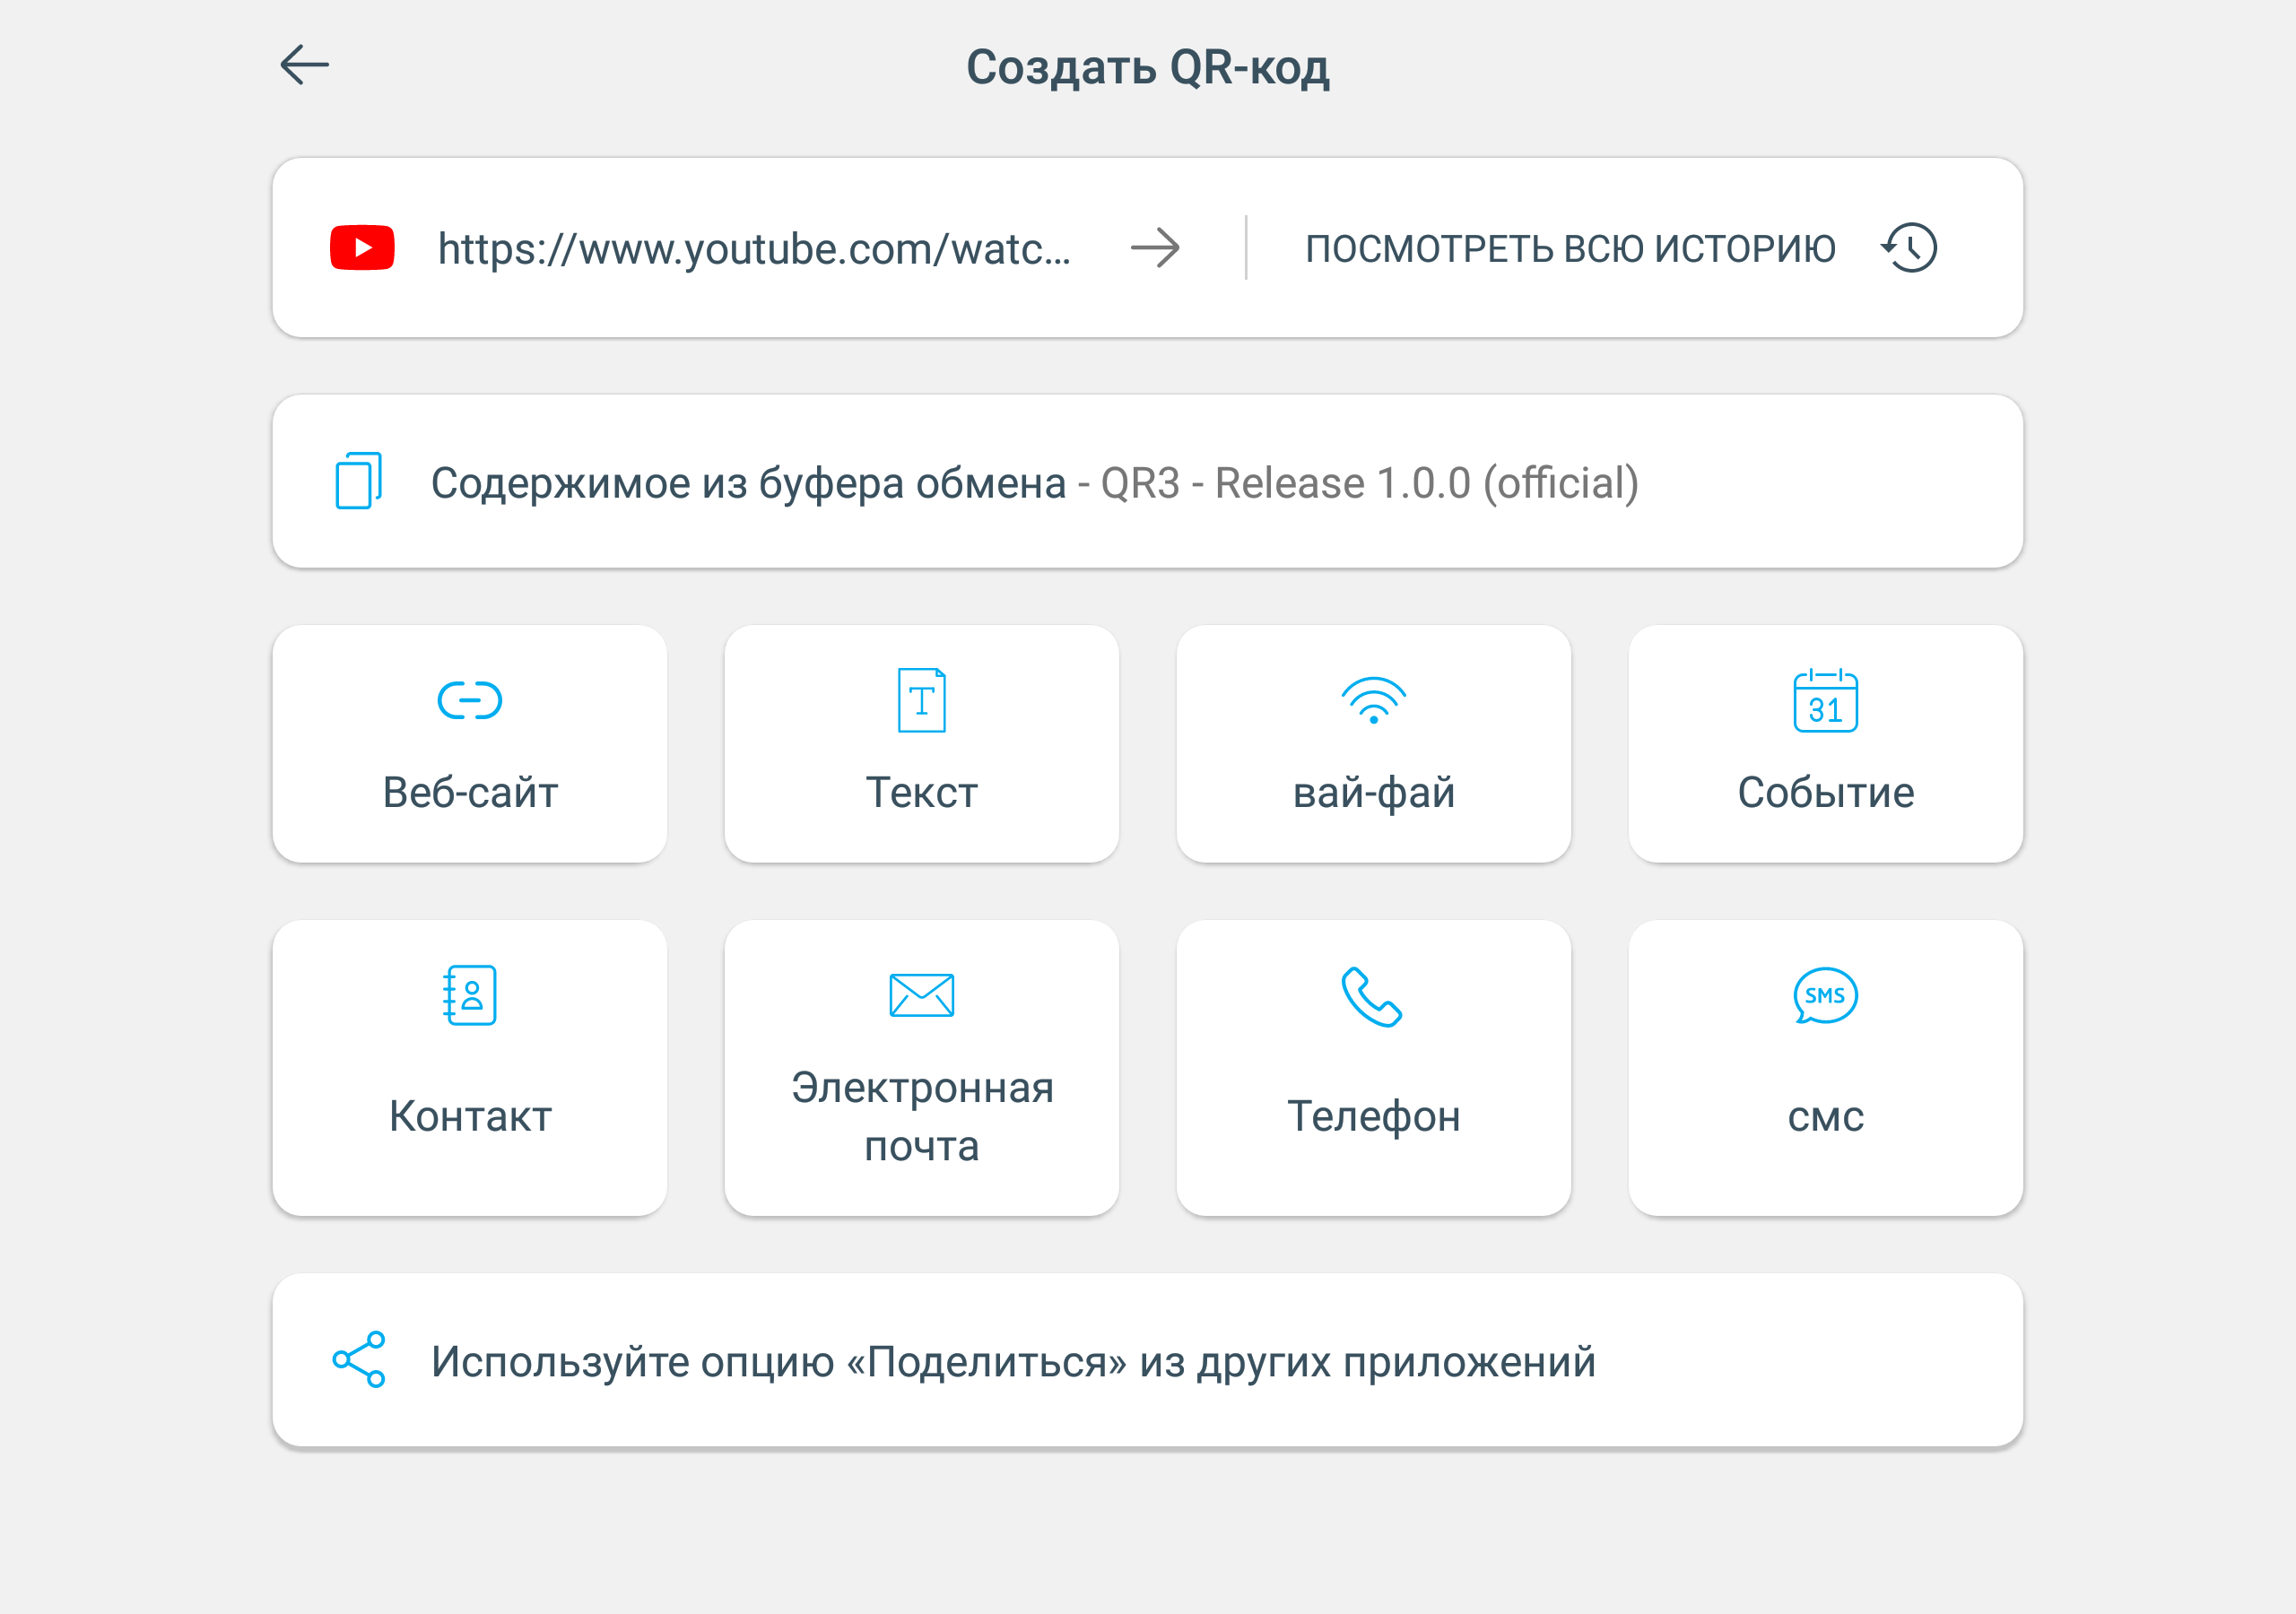Click the text document icon
This screenshot has height=1614, width=2296.
pos(921,700)
